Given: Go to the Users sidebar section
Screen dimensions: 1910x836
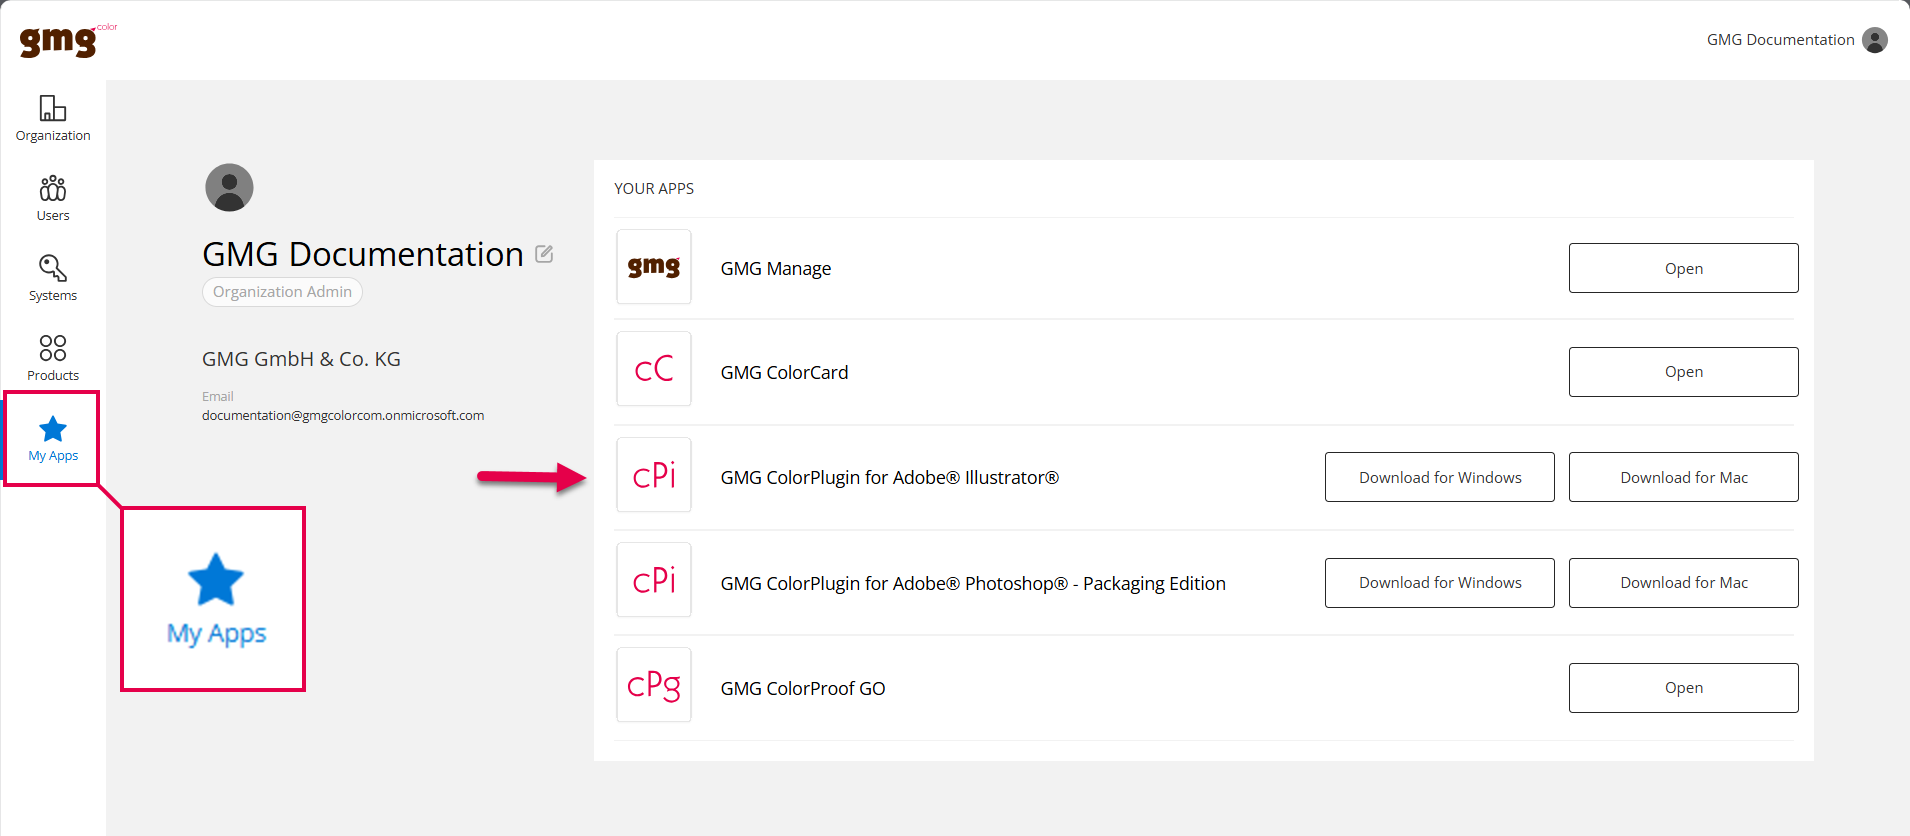Looking at the screenshot, I should point(53,198).
